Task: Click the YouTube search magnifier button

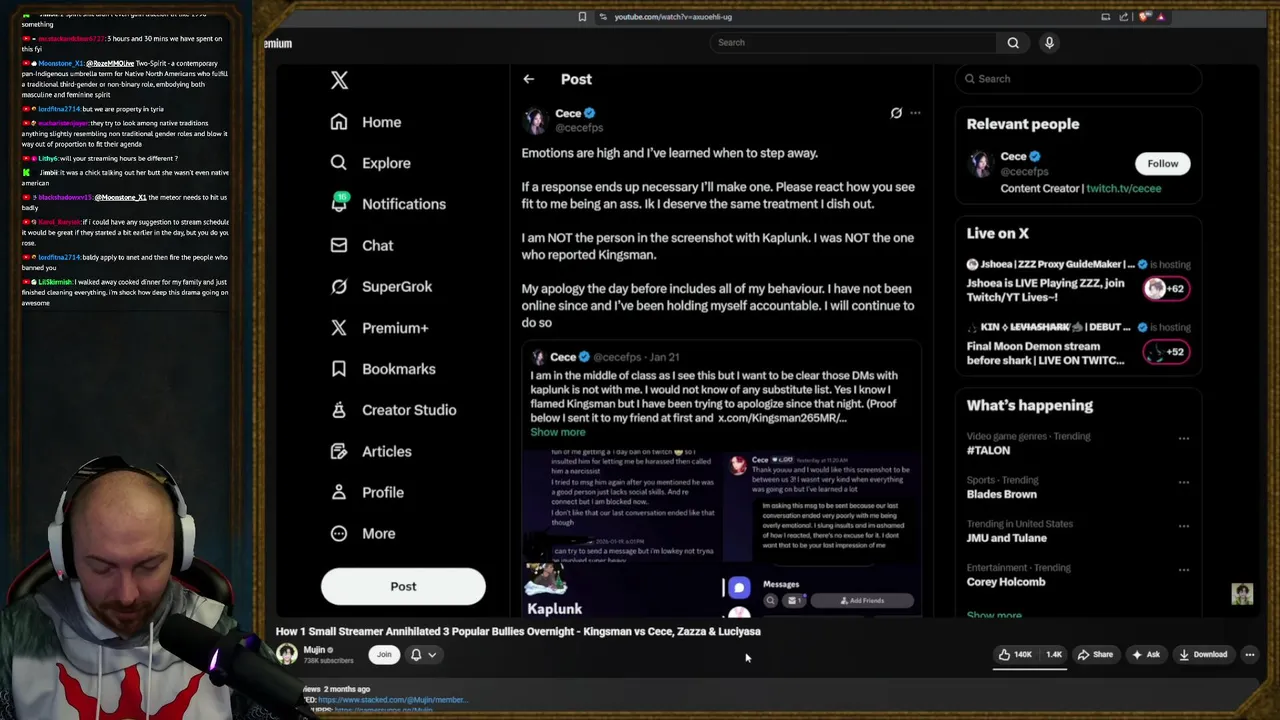Action: click(1013, 42)
